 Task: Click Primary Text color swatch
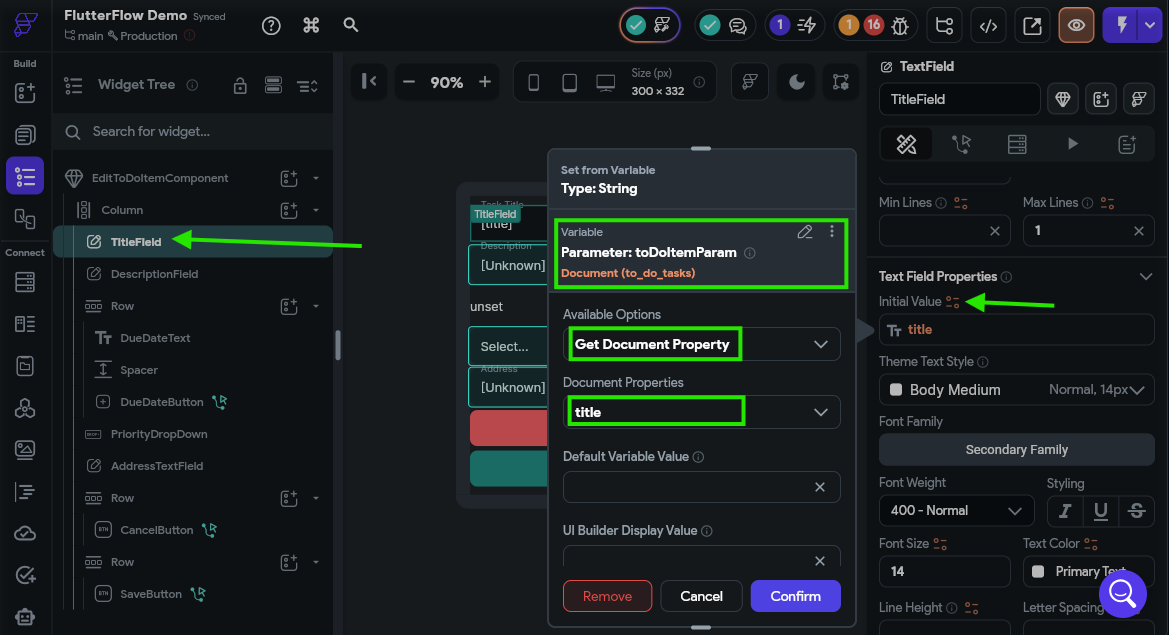pos(1038,572)
